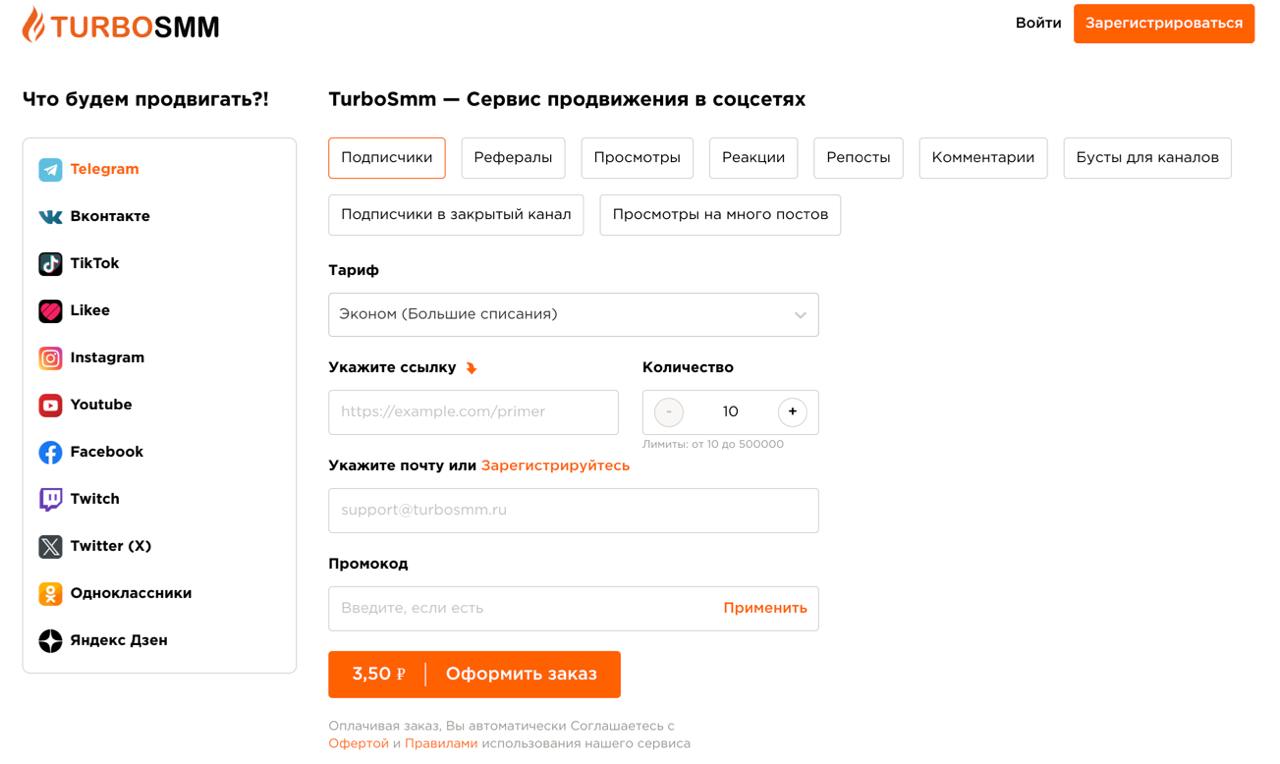Focus the quantity value field showing 10

pyautogui.click(x=730, y=412)
